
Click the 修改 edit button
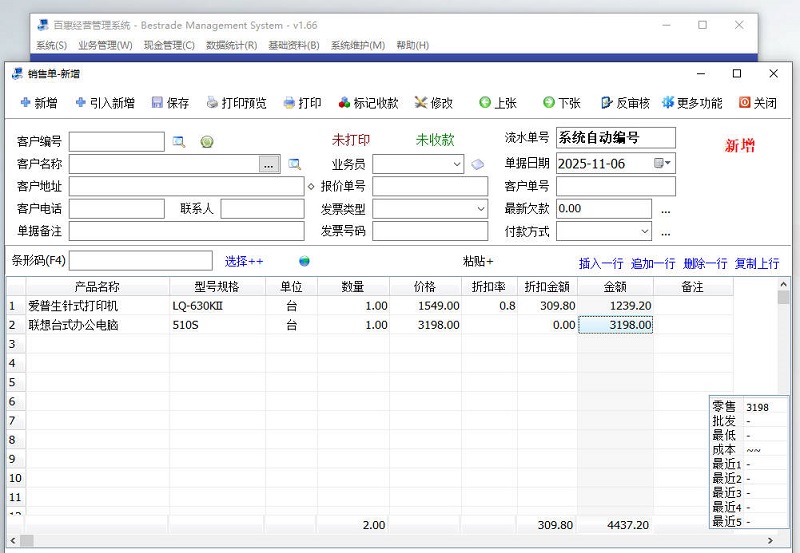coord(434,103)
